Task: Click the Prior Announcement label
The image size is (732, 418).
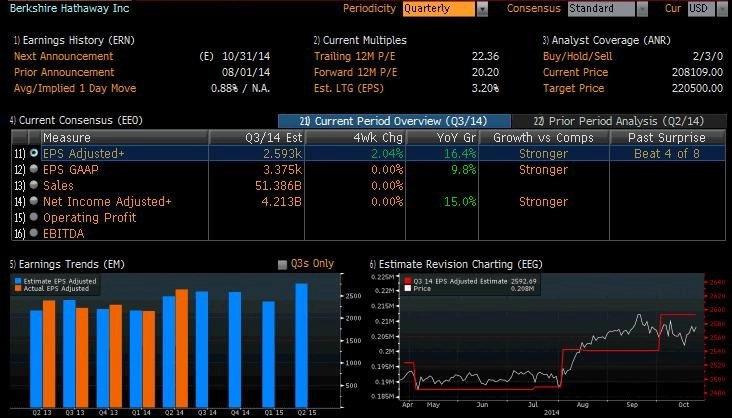Action: tap(64, 72)
